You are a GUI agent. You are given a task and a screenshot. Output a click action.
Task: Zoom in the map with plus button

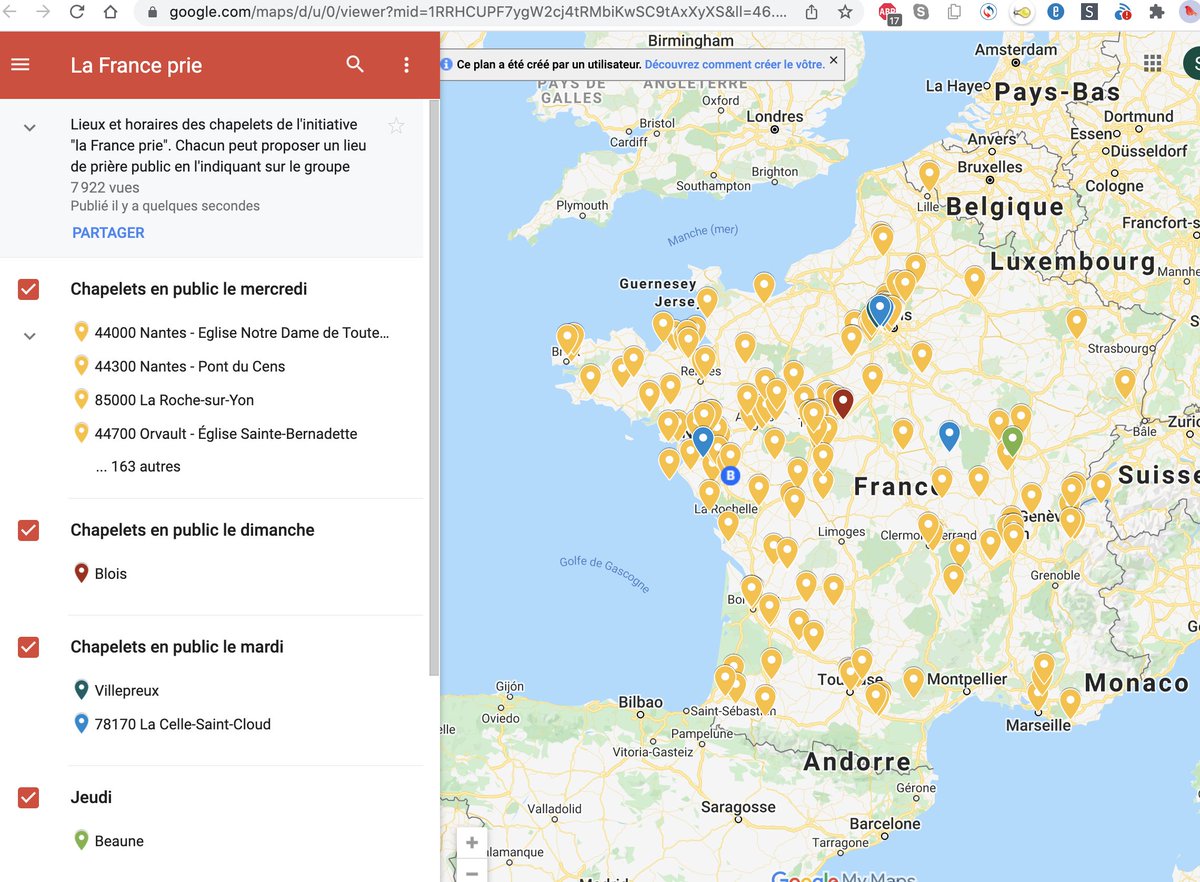(472, 843)
